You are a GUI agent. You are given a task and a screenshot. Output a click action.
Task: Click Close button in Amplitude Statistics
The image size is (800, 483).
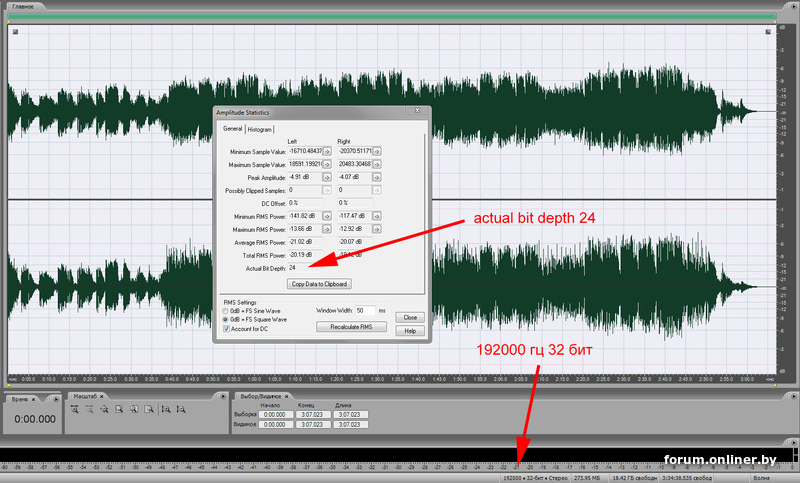click(410, 318)
